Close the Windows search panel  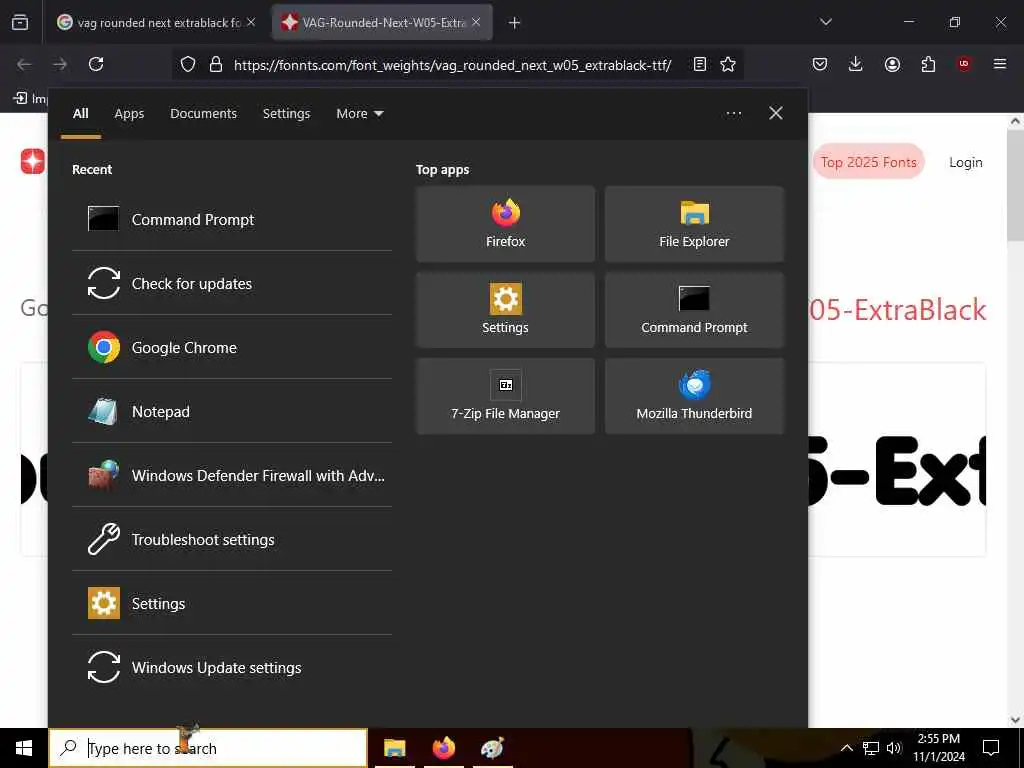tap(776, 114)
